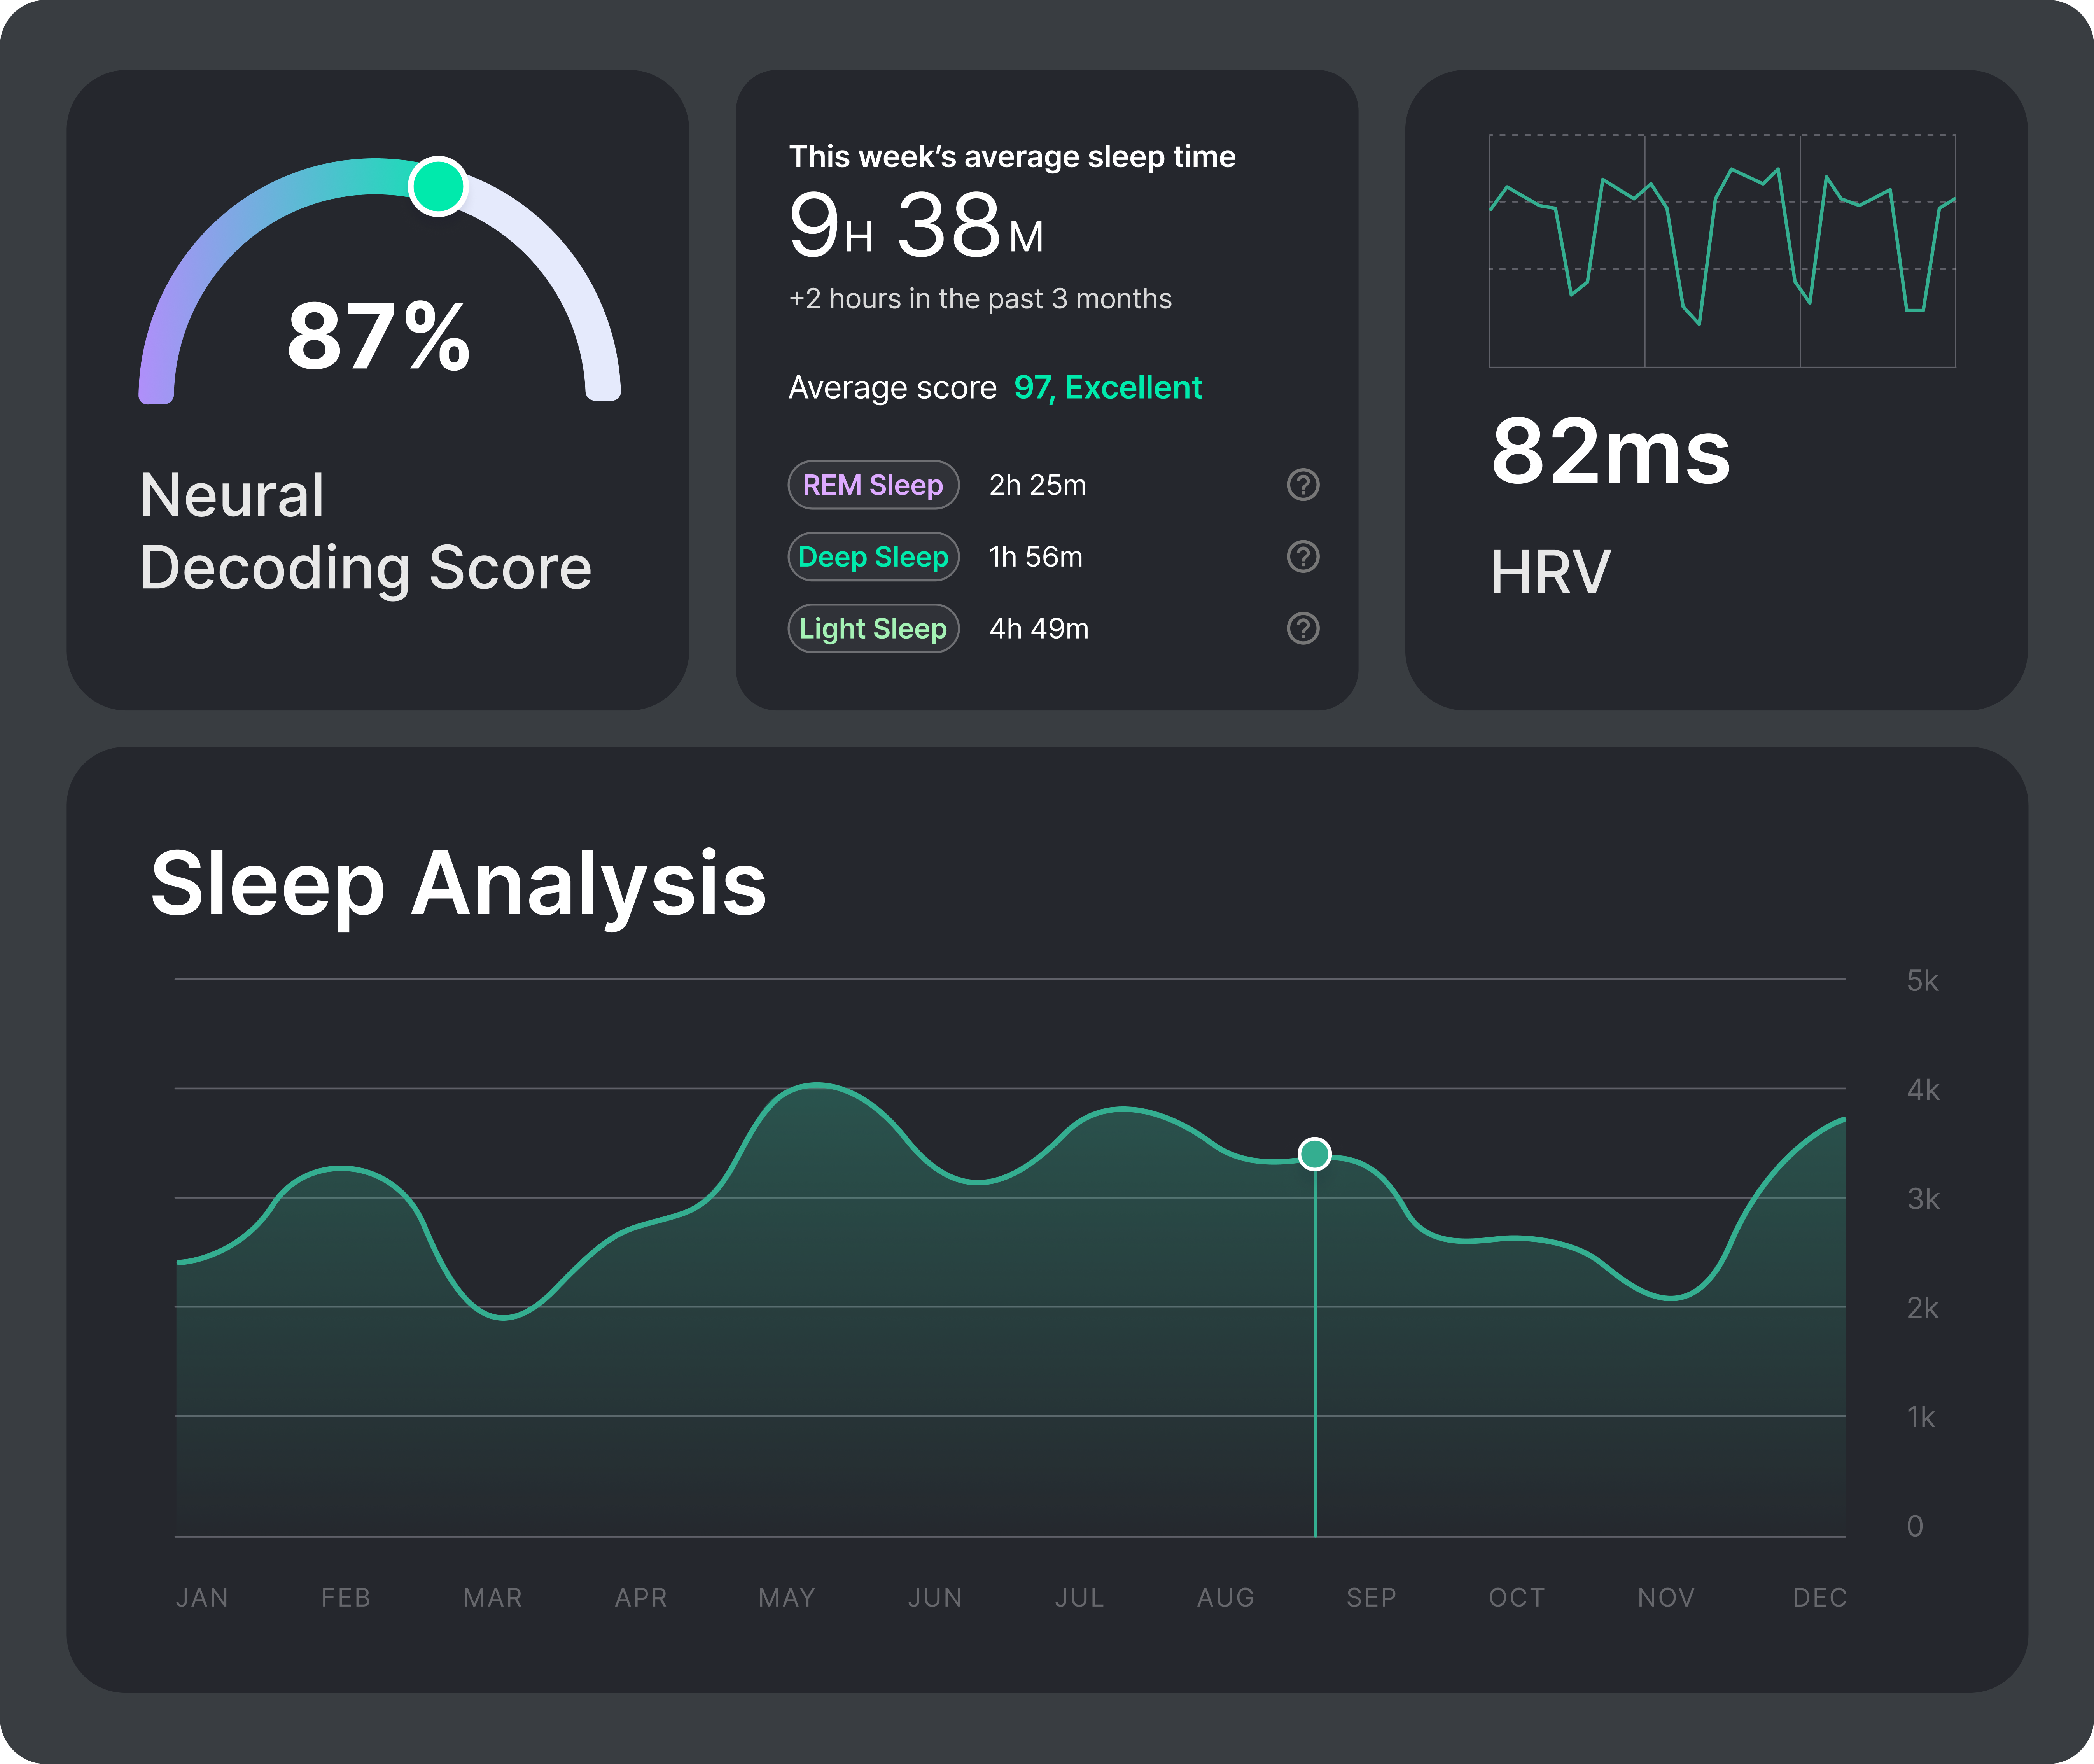
Task: Click the JUN axis label
Action: [x=935, y=1597]
